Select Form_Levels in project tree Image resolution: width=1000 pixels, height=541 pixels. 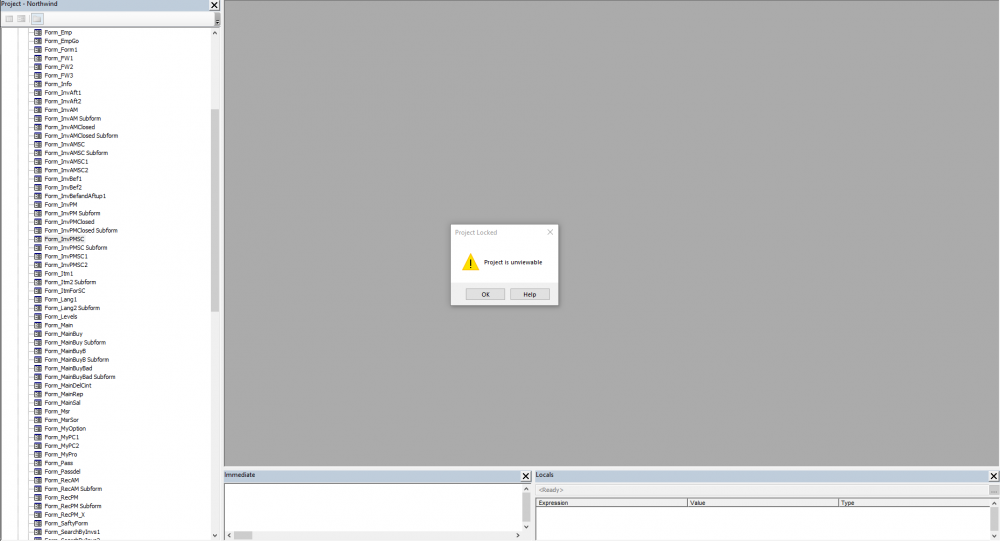click(60, 316)
